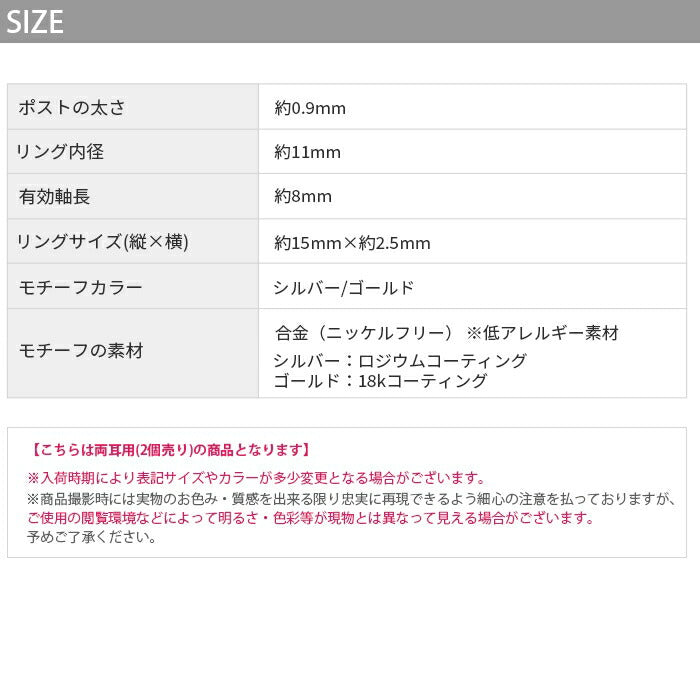Click the pink 両耳用(2個売り) notice heading
The height and width of the screenshot is (700, 700).
tap(170, 450)
